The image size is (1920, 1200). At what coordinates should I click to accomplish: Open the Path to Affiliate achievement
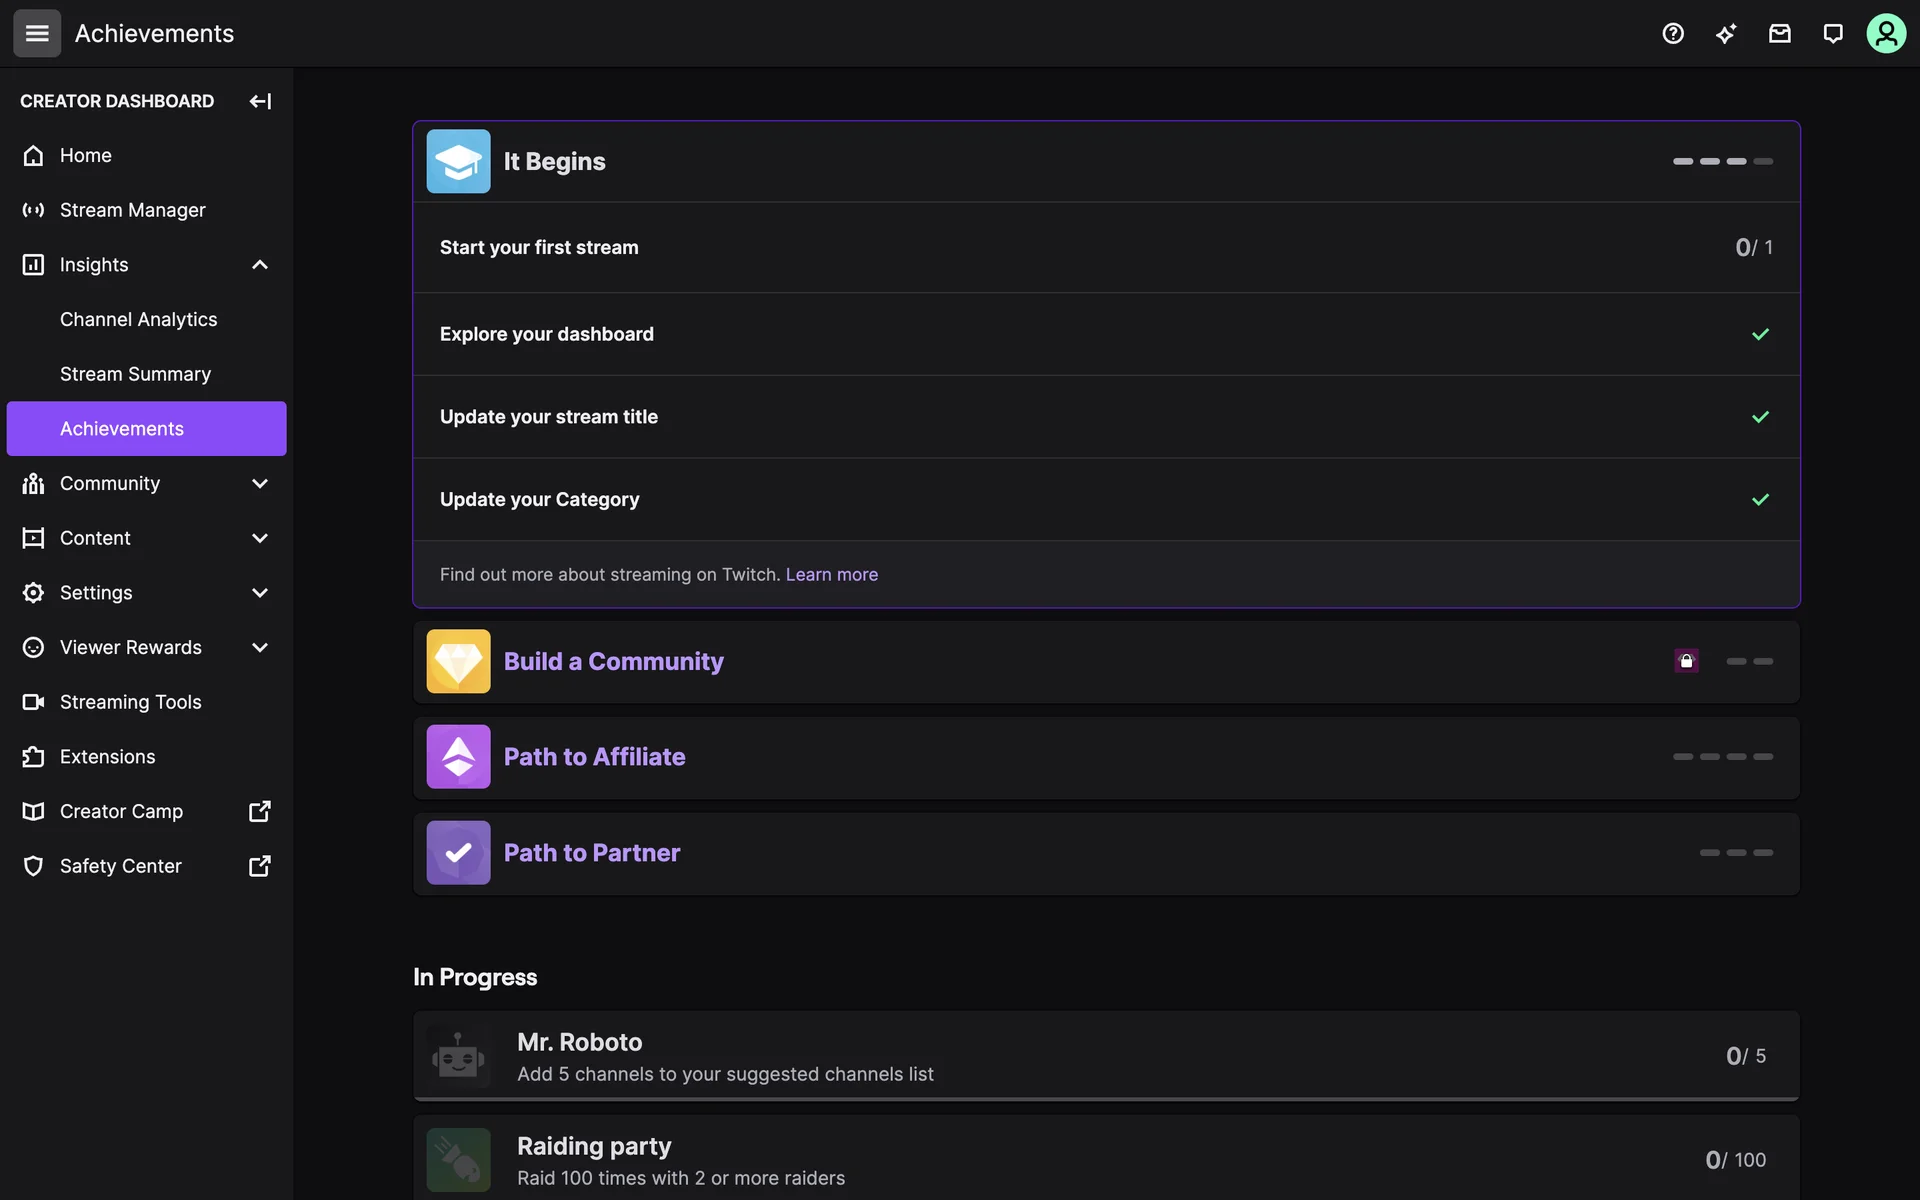pyautogui.click(x=594, y=757)
